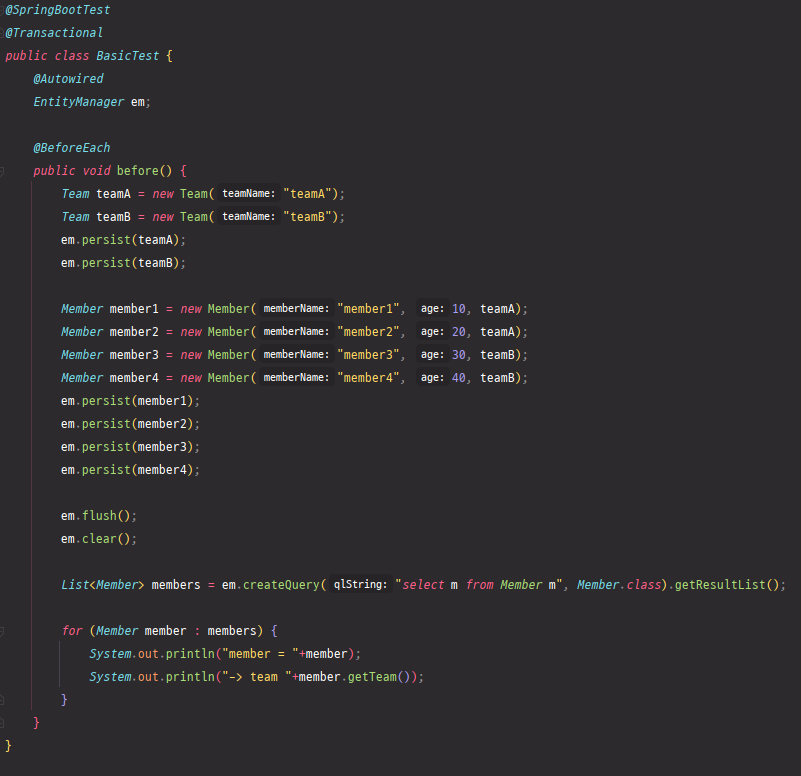Click the age value 20
801x776 pixels.
click(458, 332)
